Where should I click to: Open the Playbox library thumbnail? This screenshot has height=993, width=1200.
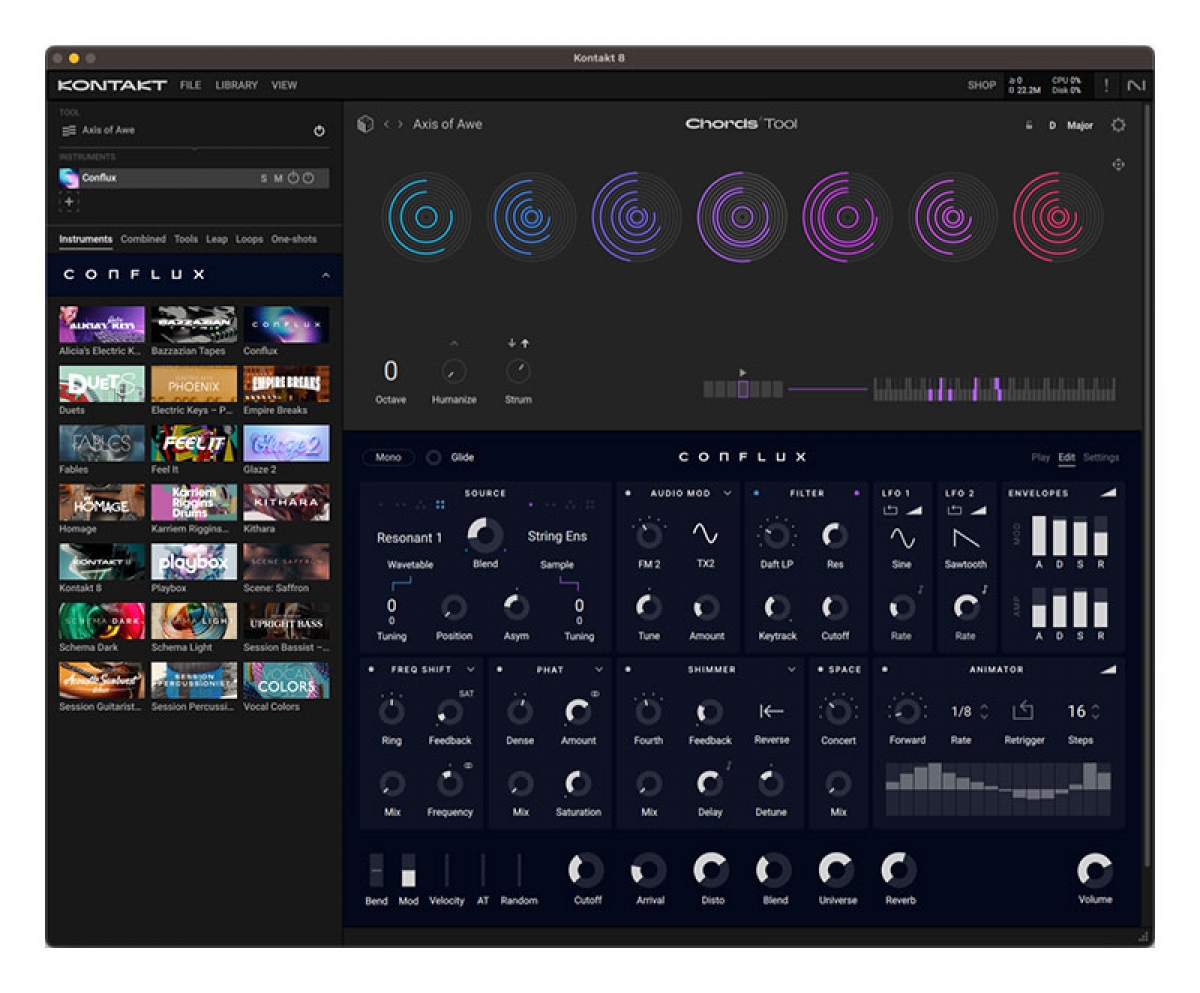pos(194,562)
